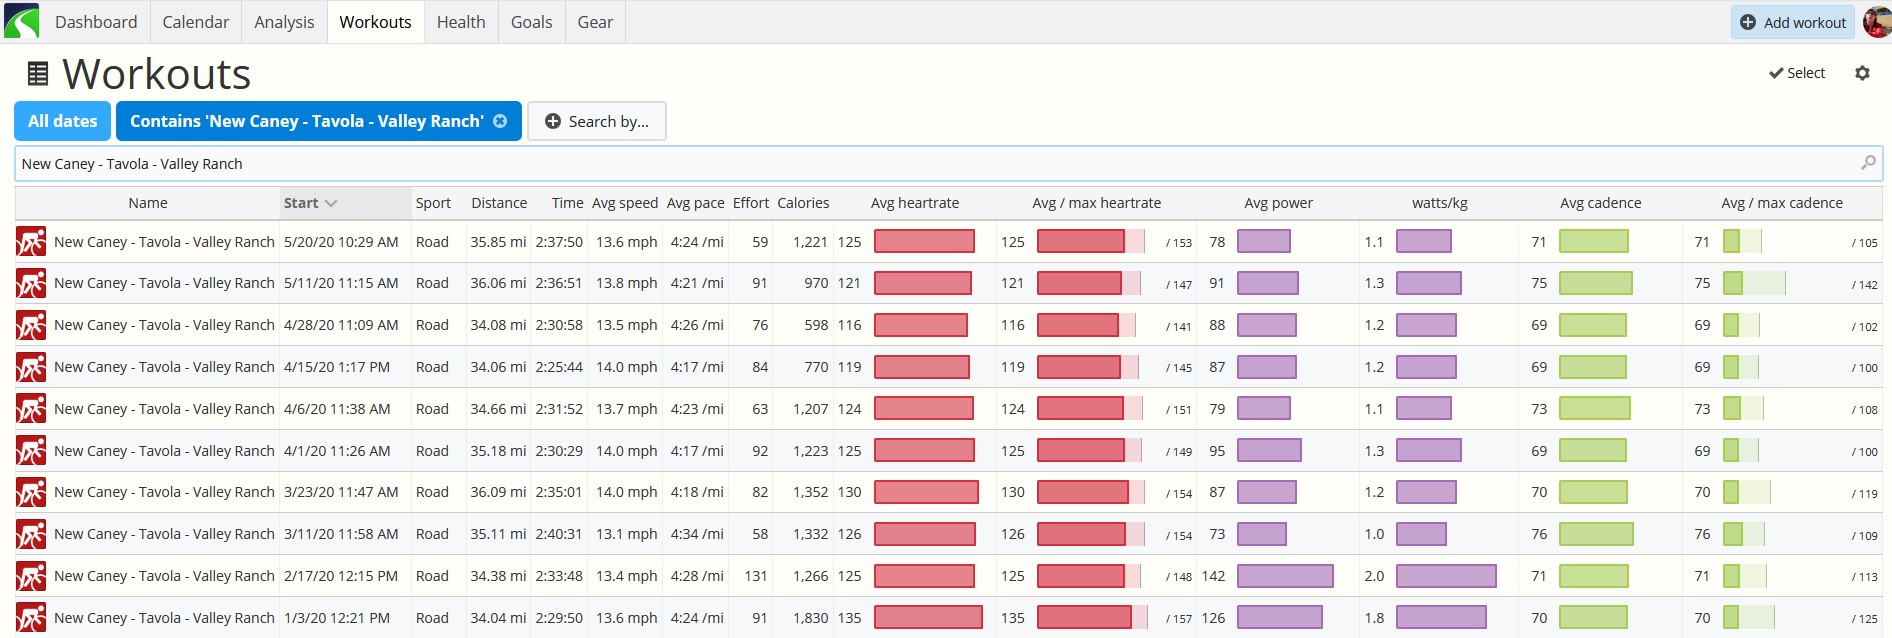Click cycling icon for 4/28/20 workout

click(x=31, y=325)
